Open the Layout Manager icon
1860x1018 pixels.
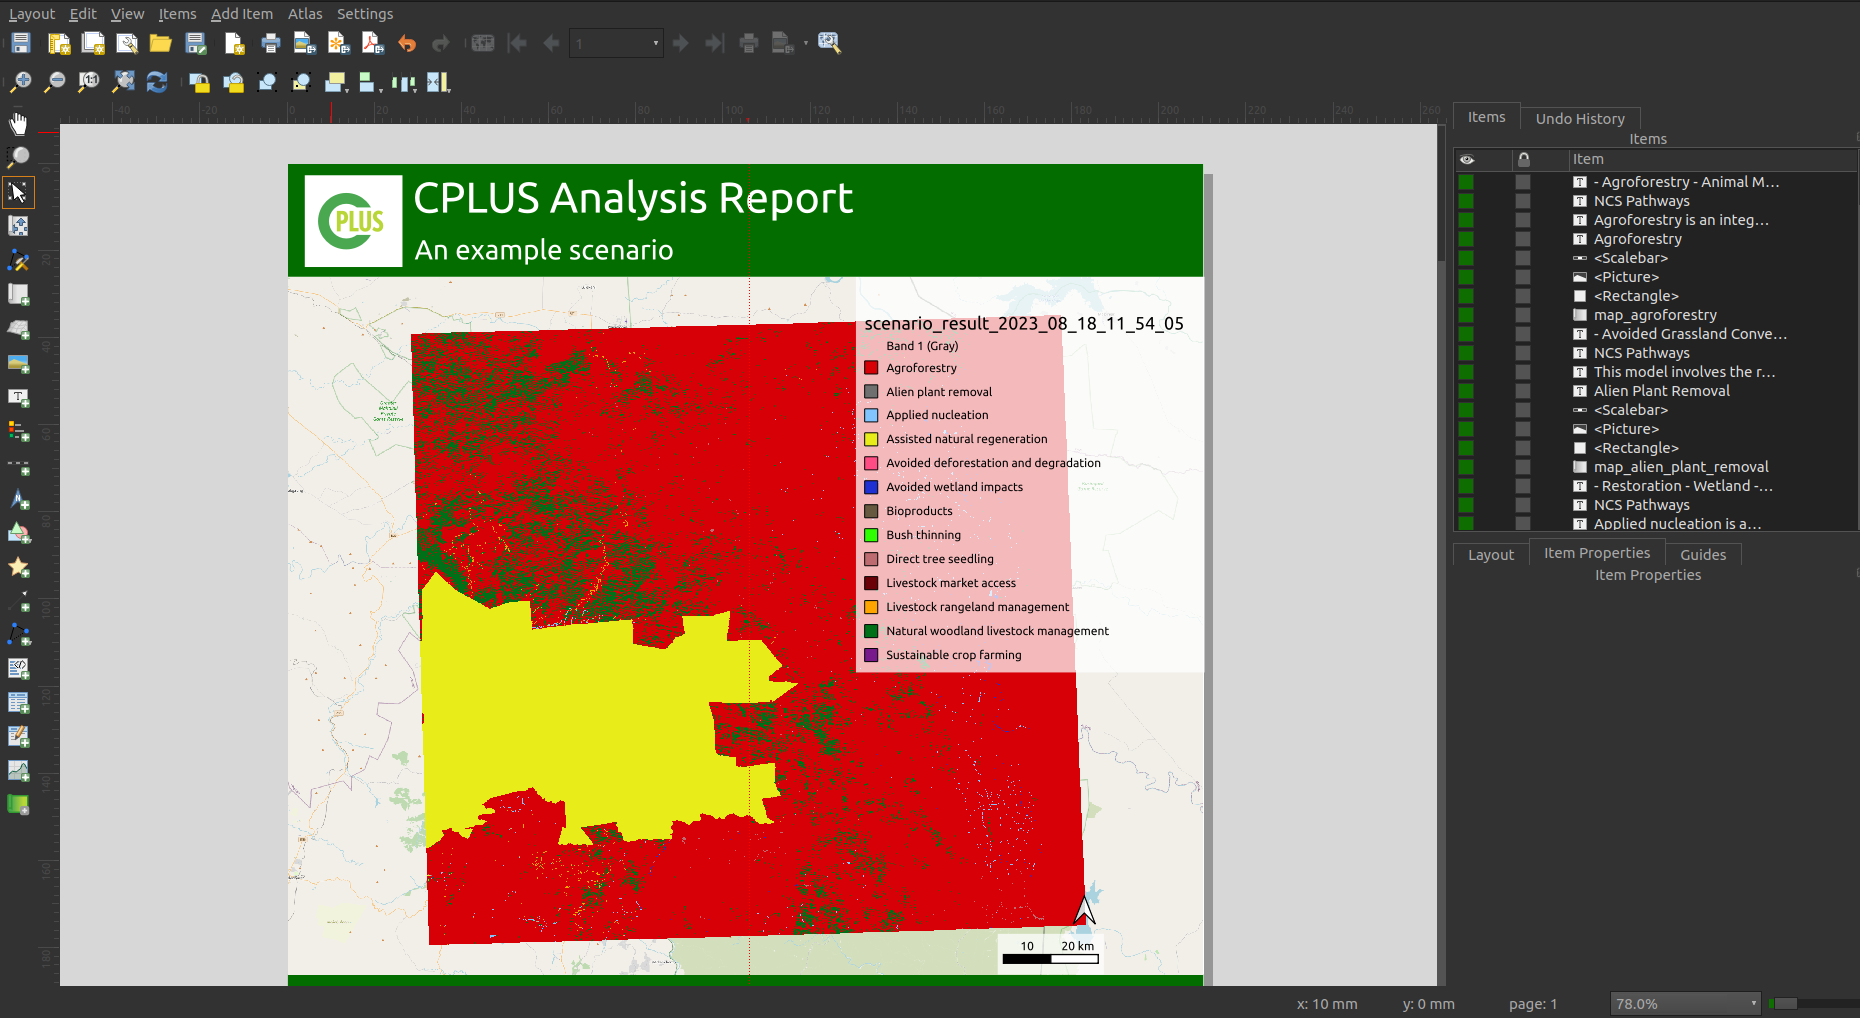click(127, 43)
